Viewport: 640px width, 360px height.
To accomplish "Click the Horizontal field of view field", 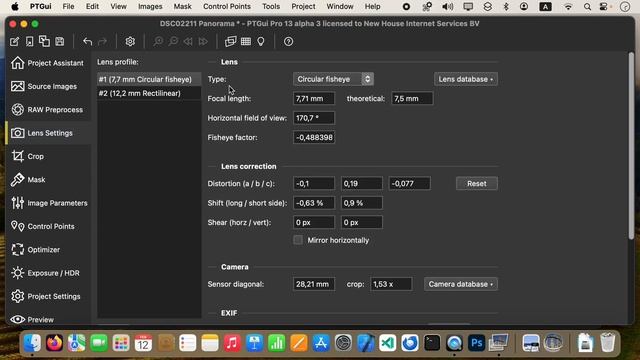I will pyautogui.click(x=314, y=118).
